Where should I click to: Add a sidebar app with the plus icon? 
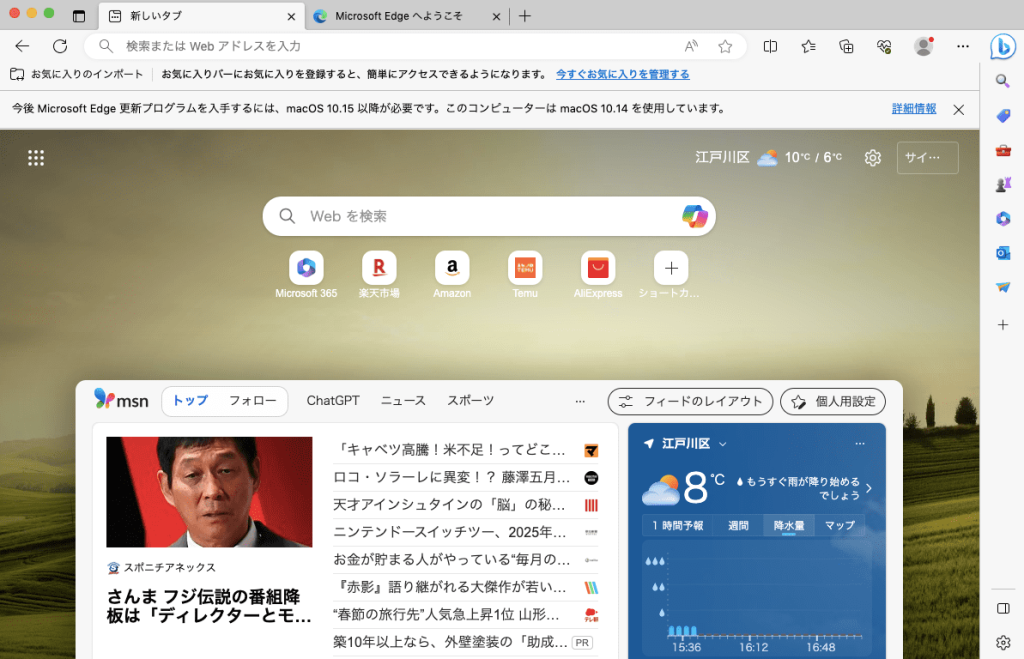(1003, 325)
